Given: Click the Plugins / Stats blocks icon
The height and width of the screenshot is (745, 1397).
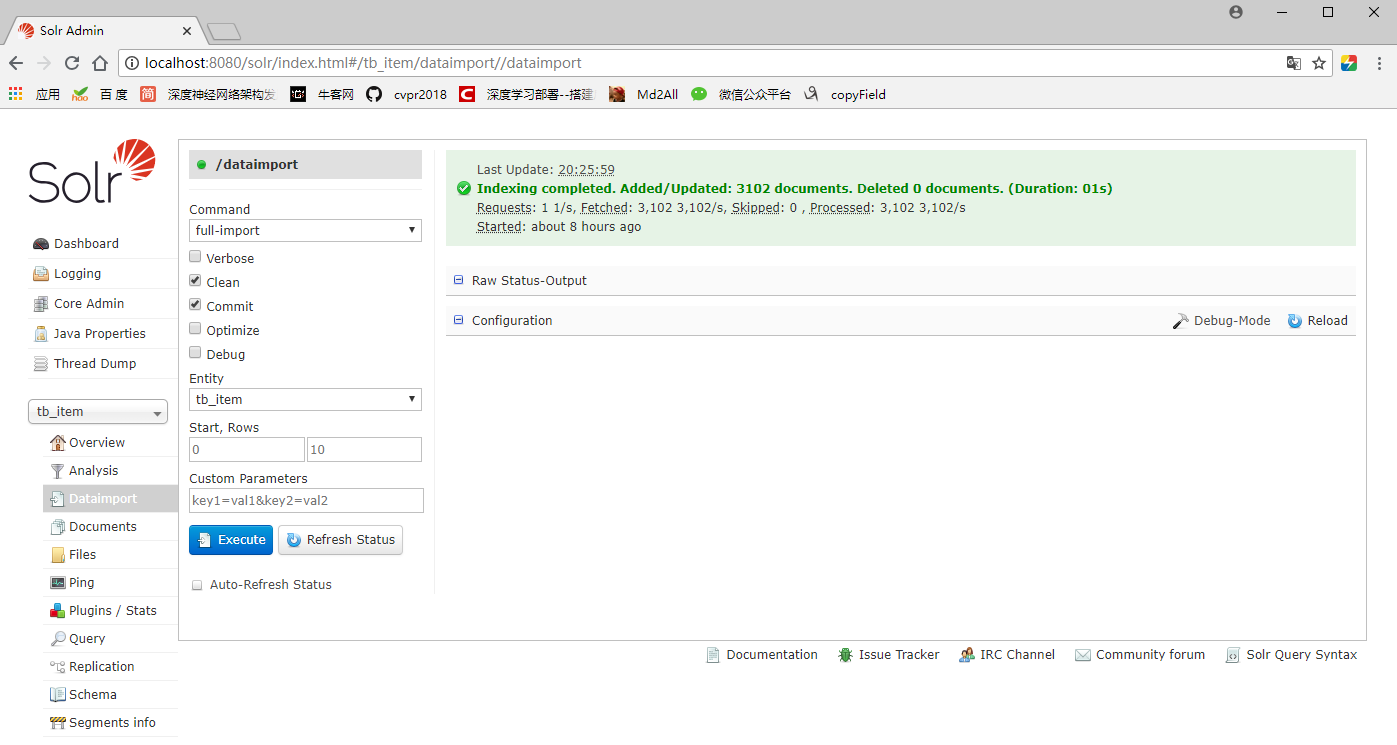Looking at the screenshot, I should coord(58,610).
